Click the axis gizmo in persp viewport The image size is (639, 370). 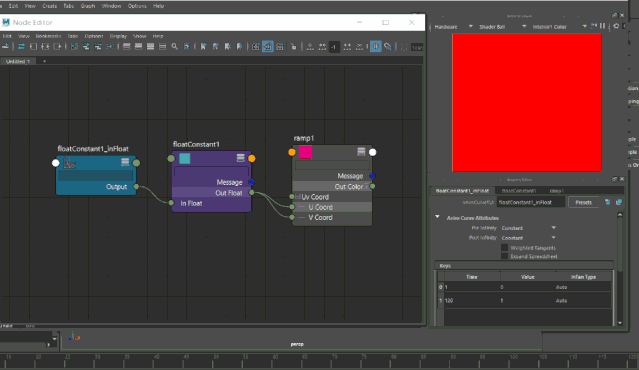click(x=74, y=337)
